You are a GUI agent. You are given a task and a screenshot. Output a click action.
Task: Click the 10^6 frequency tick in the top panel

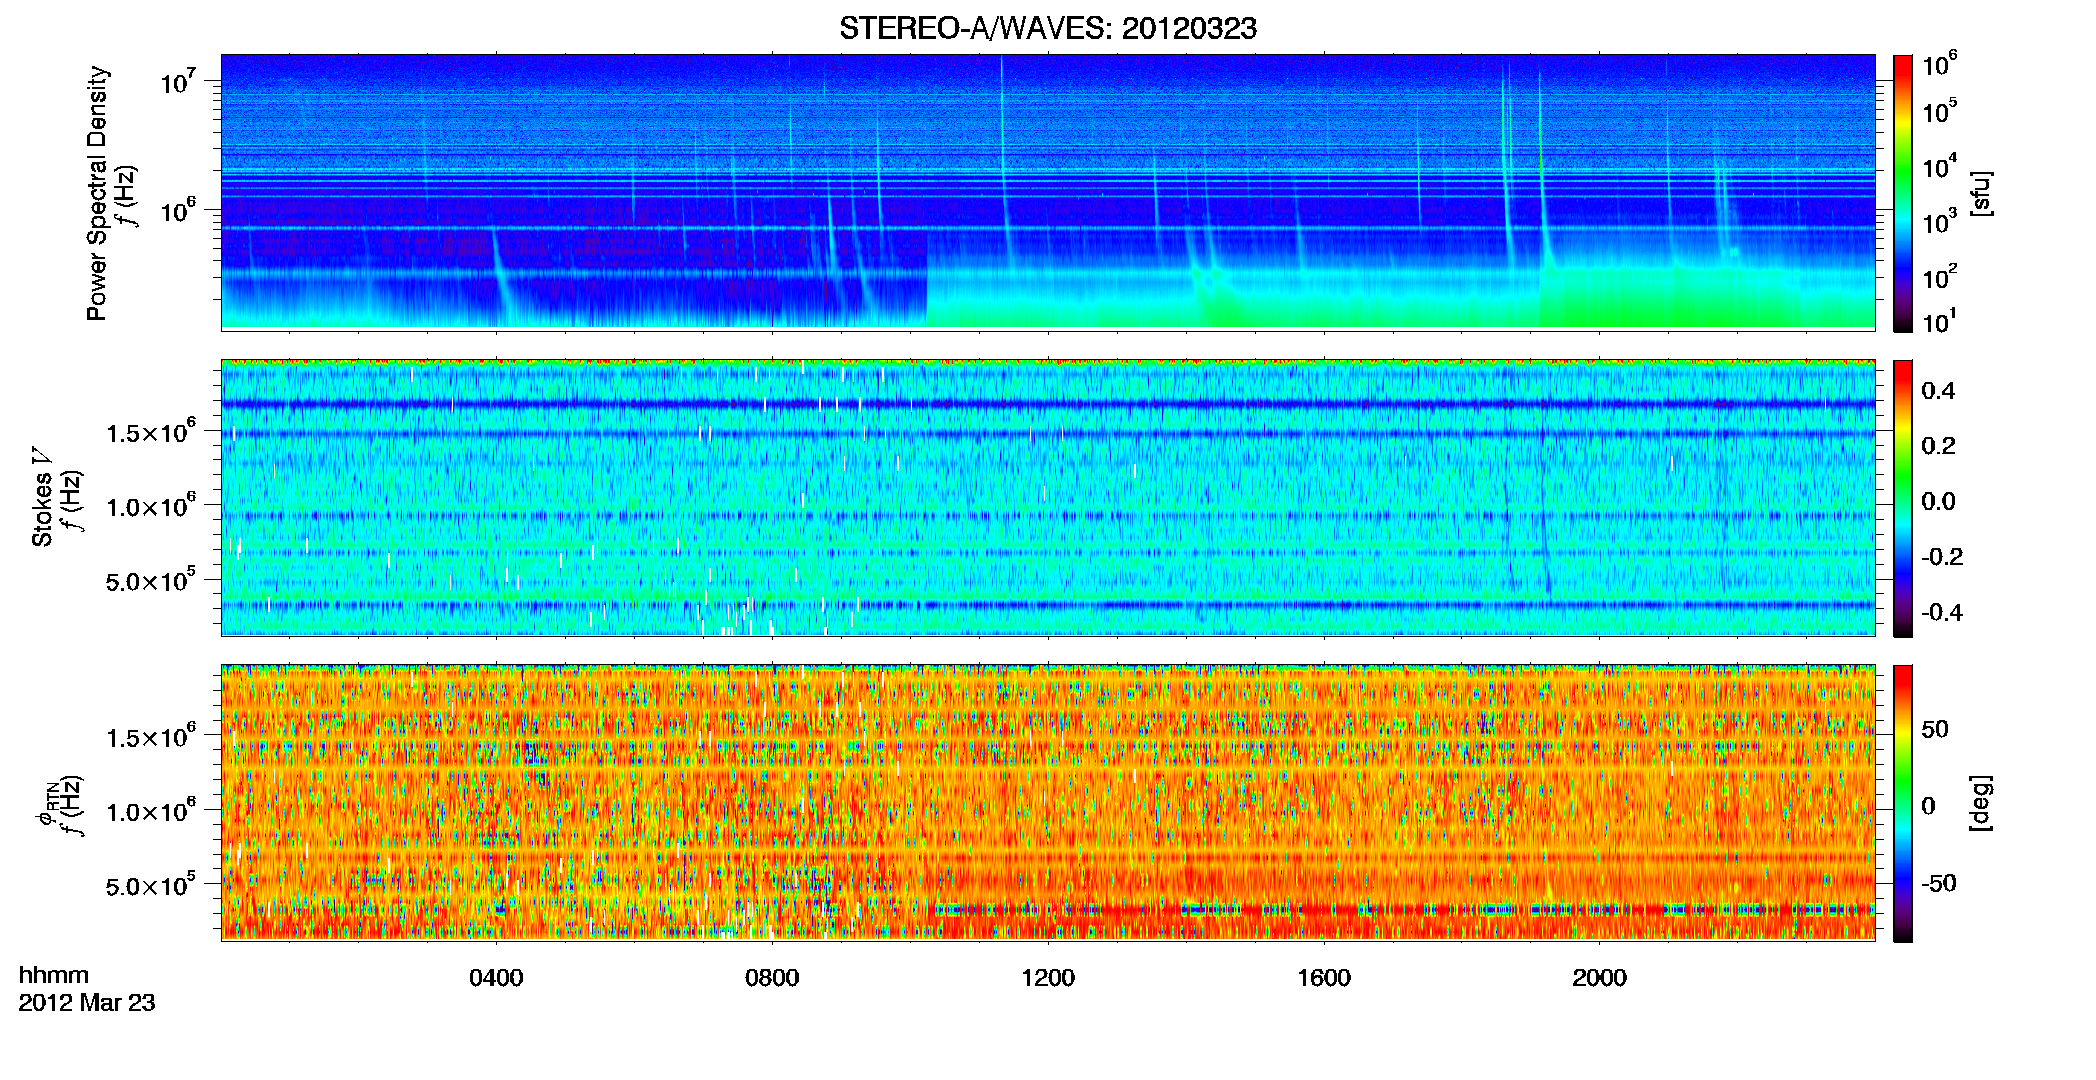[x=177, y=210]
